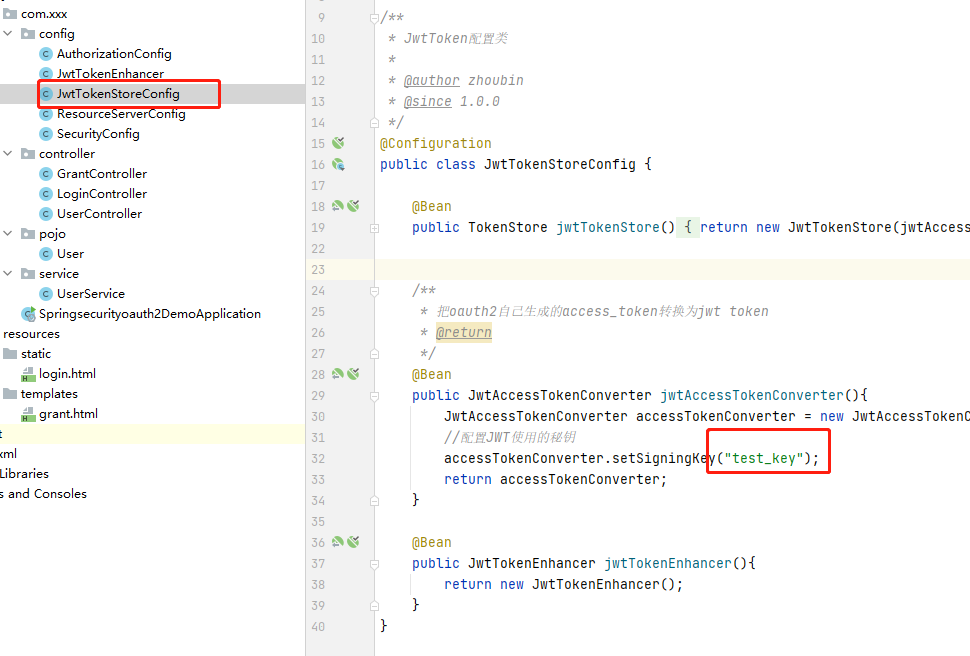The width and height of the screenshot is (970, 656).
Task: Click line number 23 in the gutter
Action: click(x=318, y=270)
